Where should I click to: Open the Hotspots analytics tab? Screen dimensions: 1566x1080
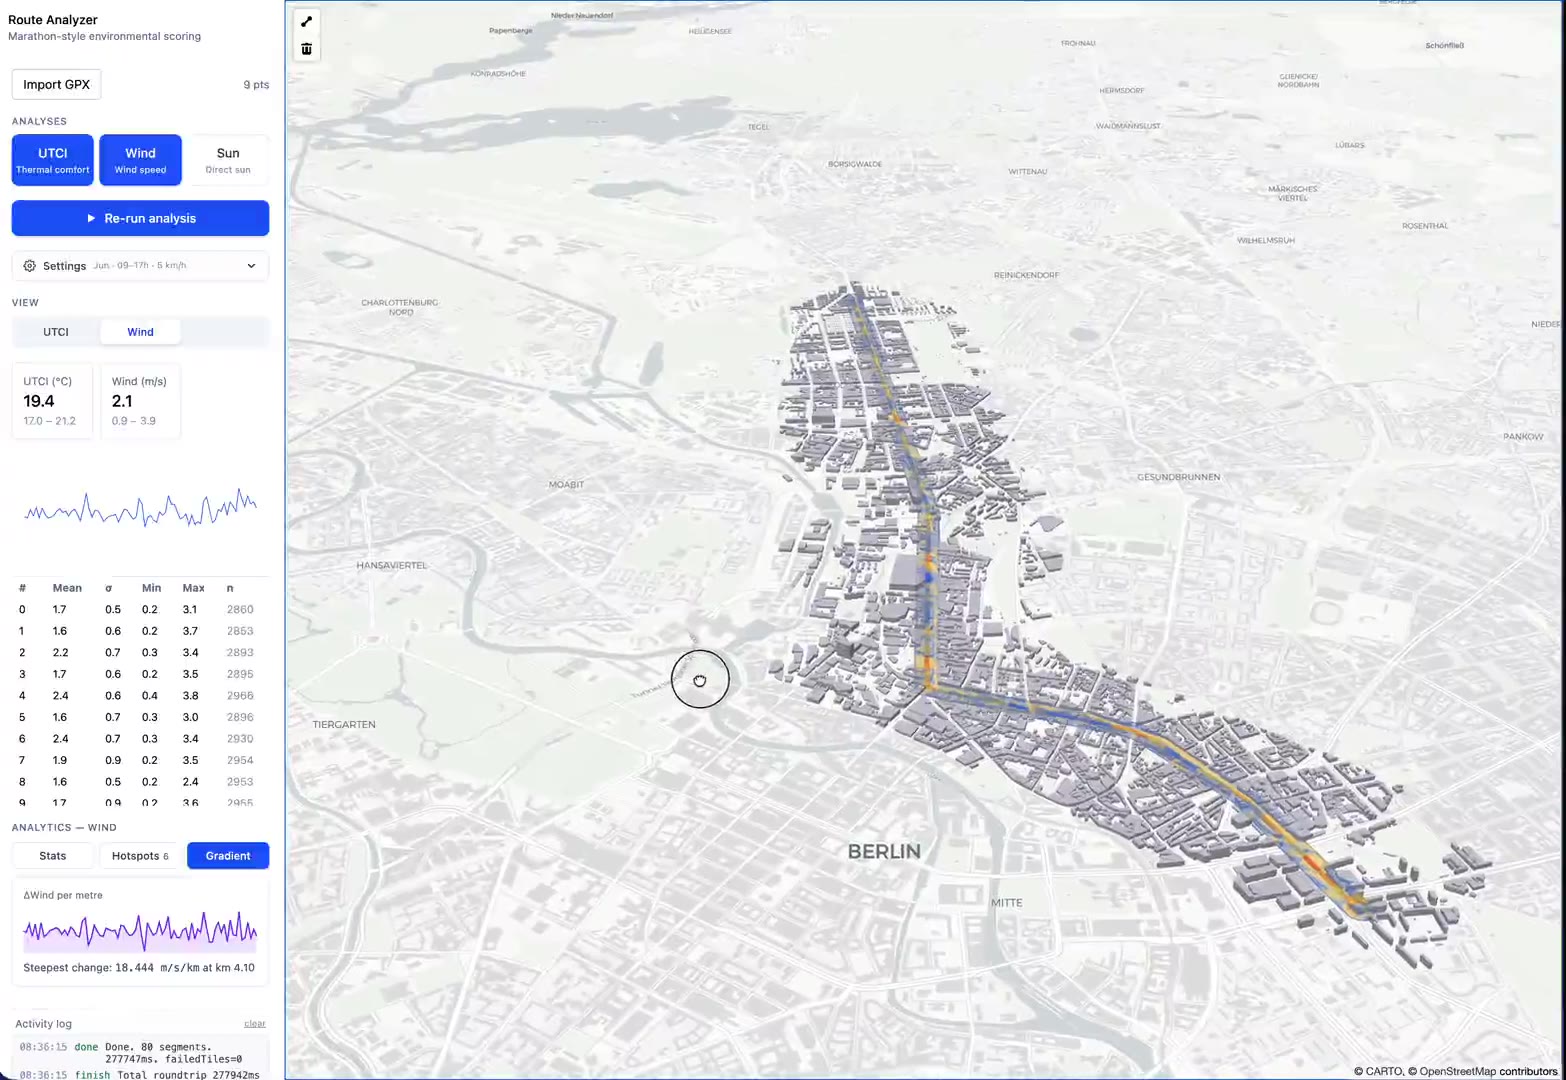coord(140,856)
